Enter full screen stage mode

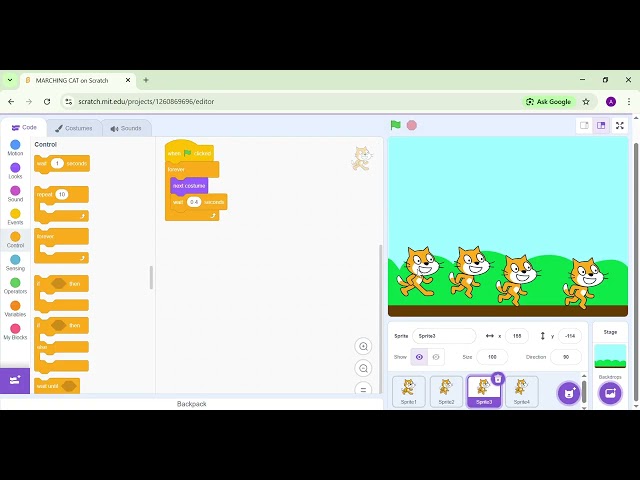(620, 125)
